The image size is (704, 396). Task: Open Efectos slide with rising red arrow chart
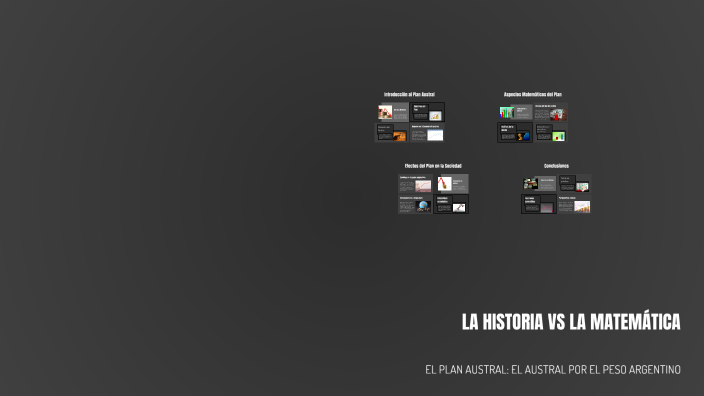(451, 204)
